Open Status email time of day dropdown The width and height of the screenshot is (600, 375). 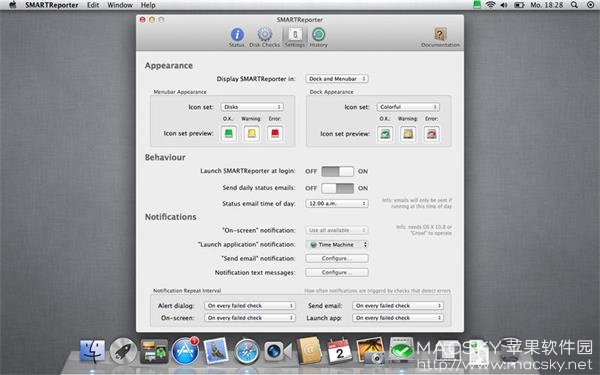pyautogui.click(x=337, y=203)
